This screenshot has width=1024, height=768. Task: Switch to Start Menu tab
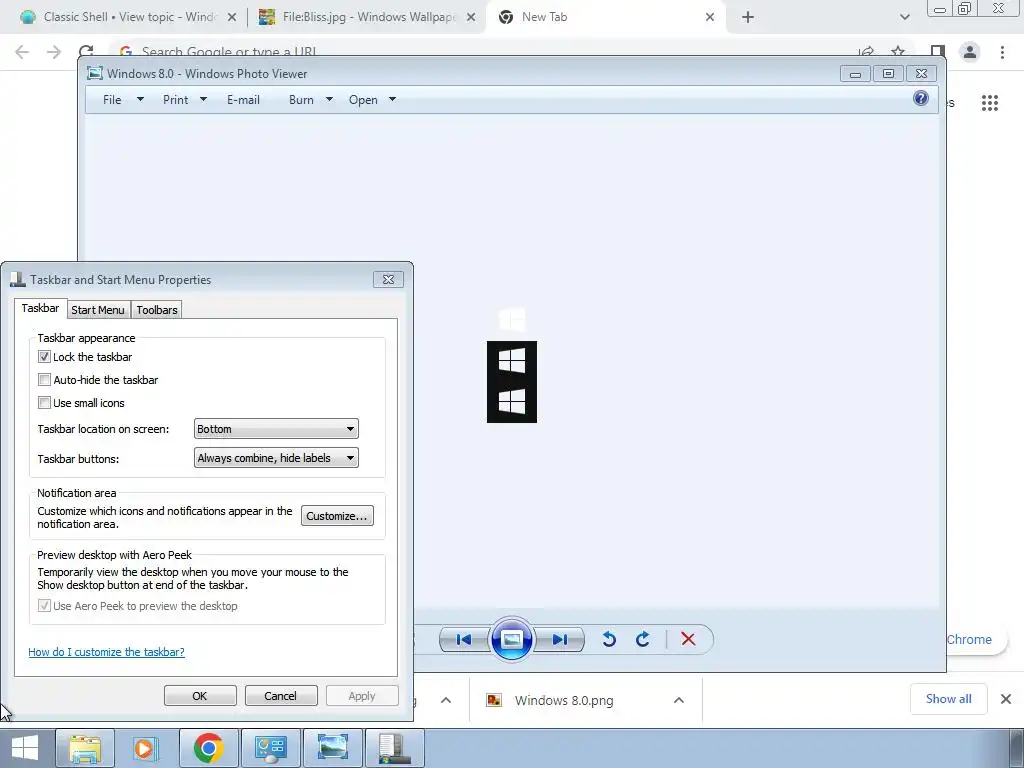pyautogui.click(x=98, y=310)
